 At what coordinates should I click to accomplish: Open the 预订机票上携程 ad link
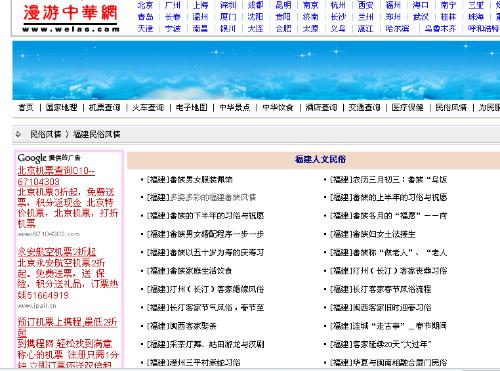click(x=67, y=327)
